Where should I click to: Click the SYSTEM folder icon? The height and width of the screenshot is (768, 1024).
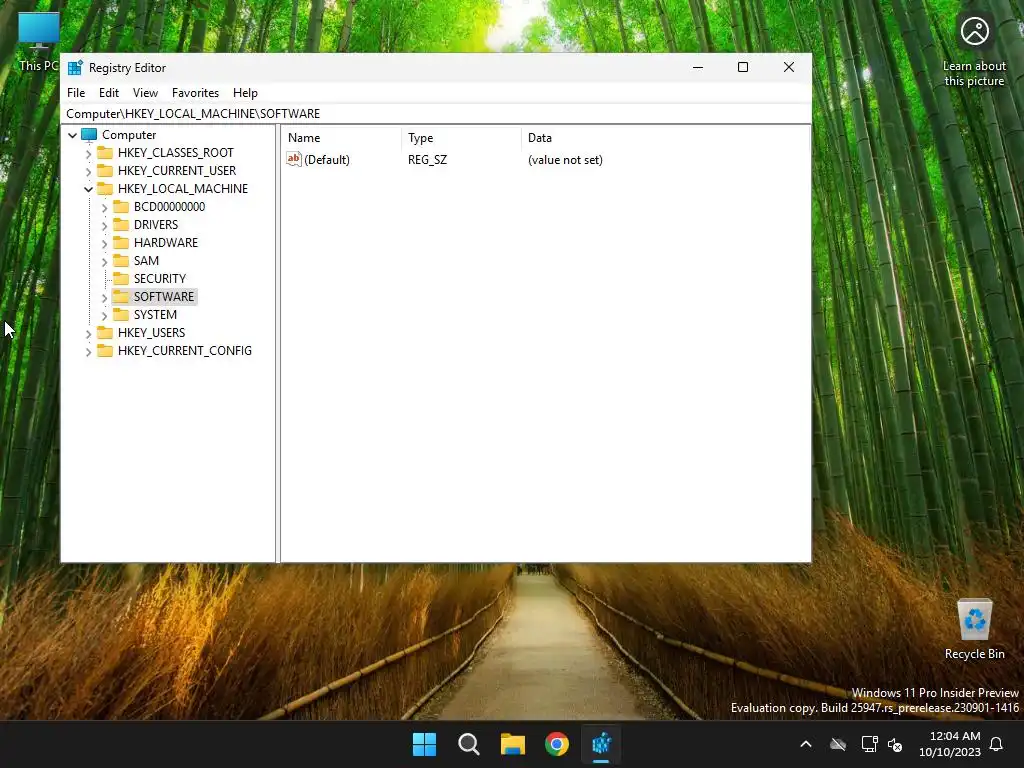[x=121, y=314]
